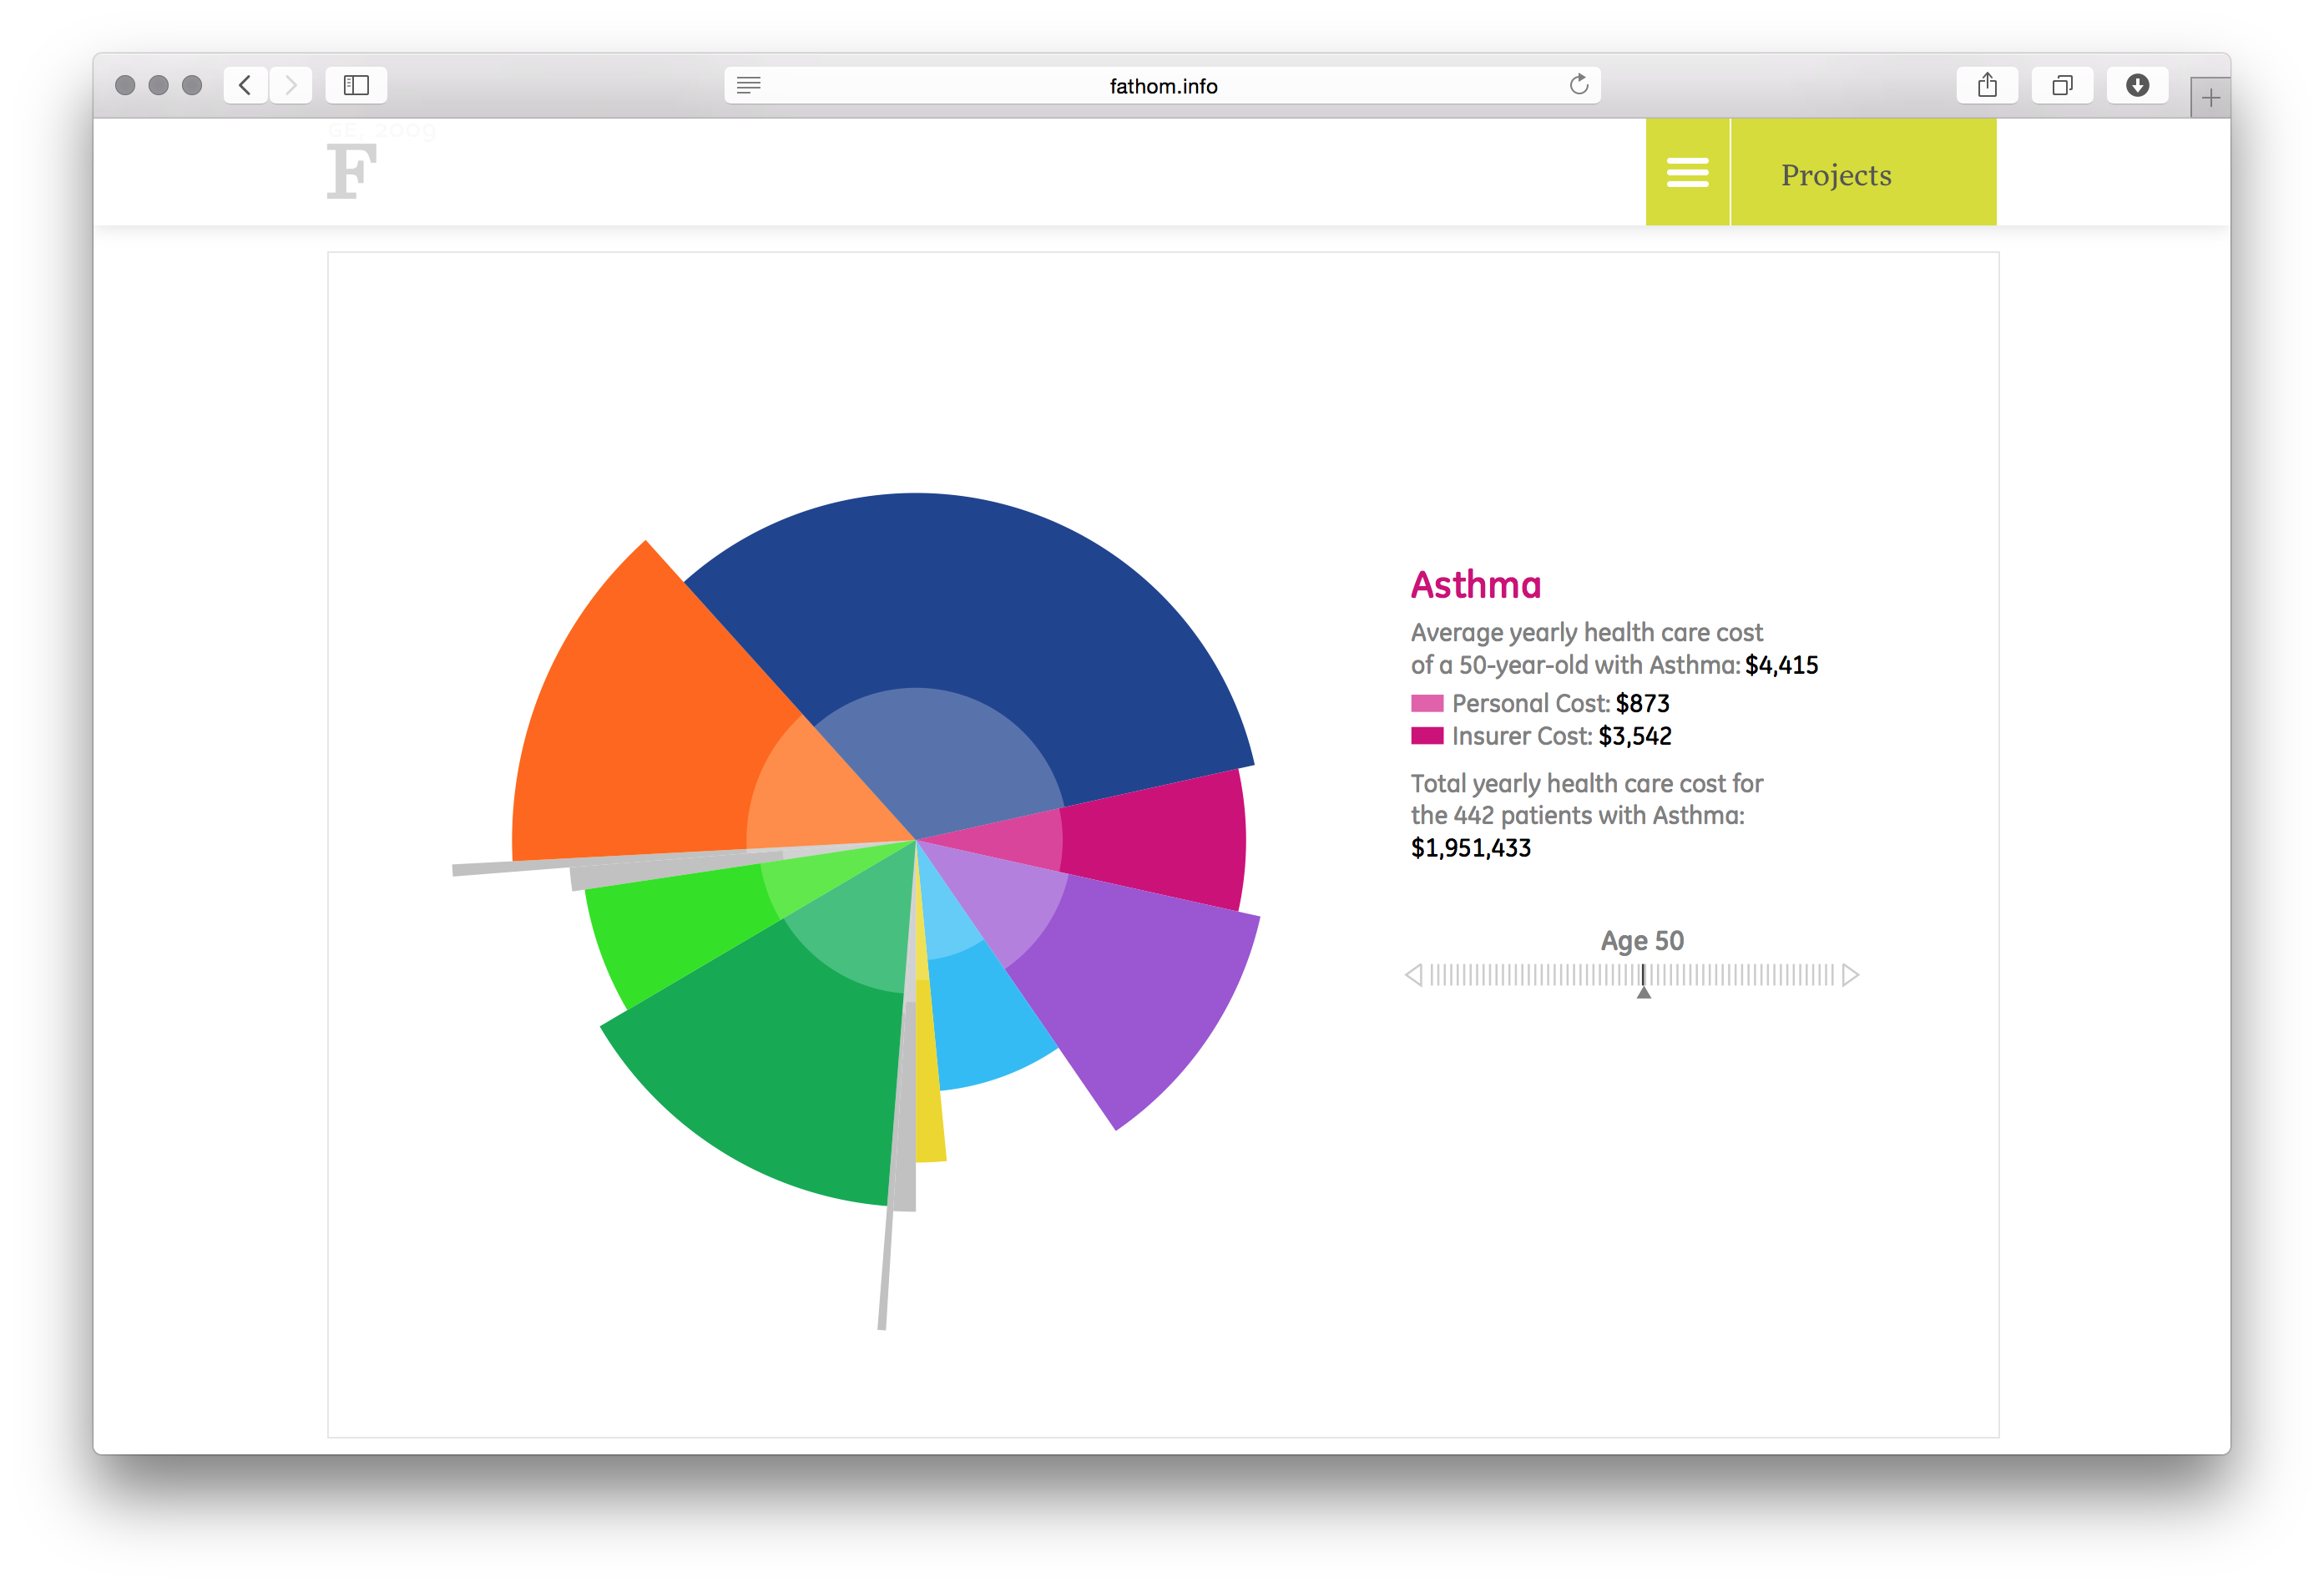Decrease age with left slider arrow
Viewport: 2324px width, 1588px height.
pos(1413,975)
